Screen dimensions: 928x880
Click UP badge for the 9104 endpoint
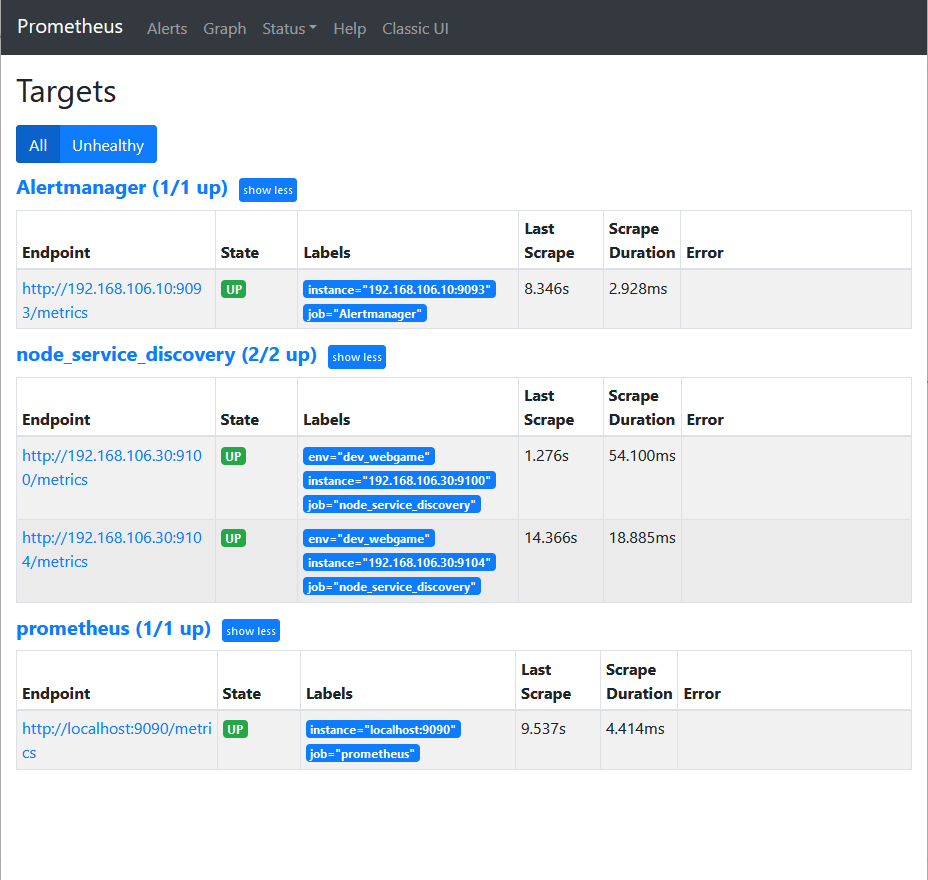tap(233, 539)
